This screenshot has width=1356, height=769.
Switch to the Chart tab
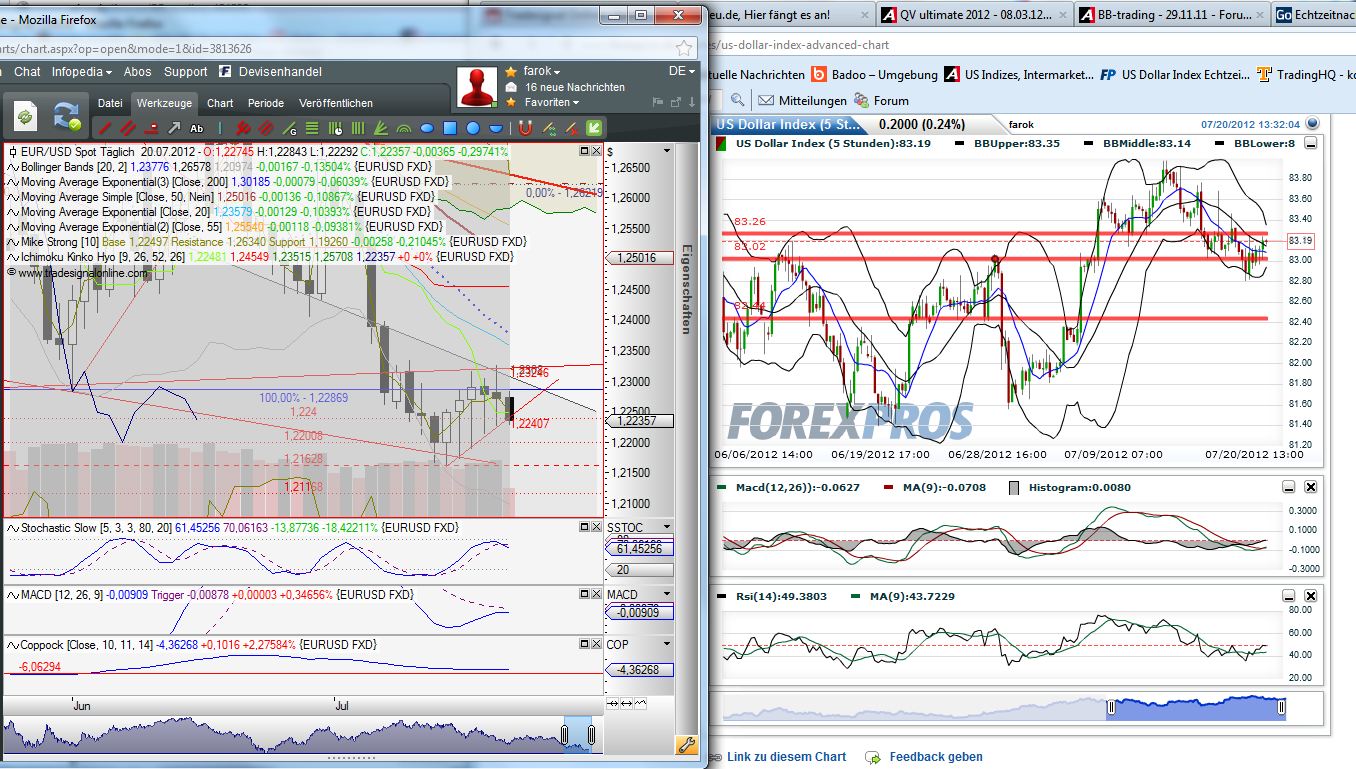[x=220, y=103]
